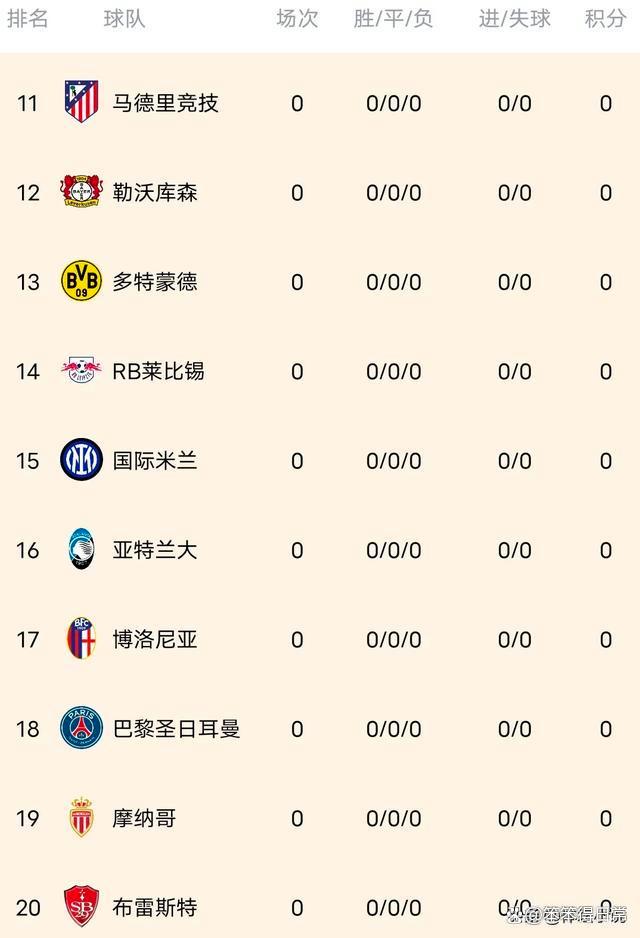Click the Atlético Madrid club crest
The height and width of the screenshot is (938, 640).
[81, 102]
